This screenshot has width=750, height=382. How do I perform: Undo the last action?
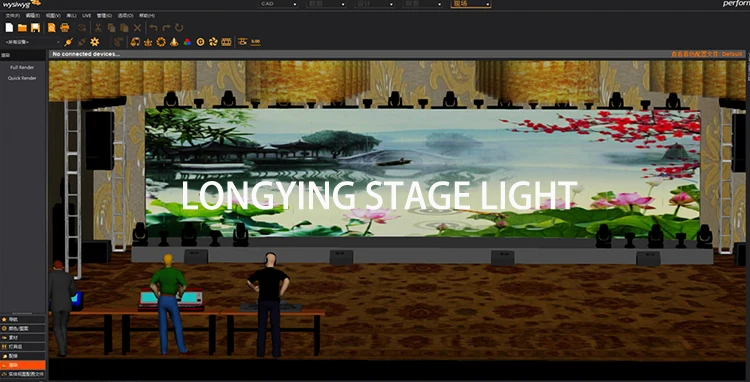coord(153,28)
